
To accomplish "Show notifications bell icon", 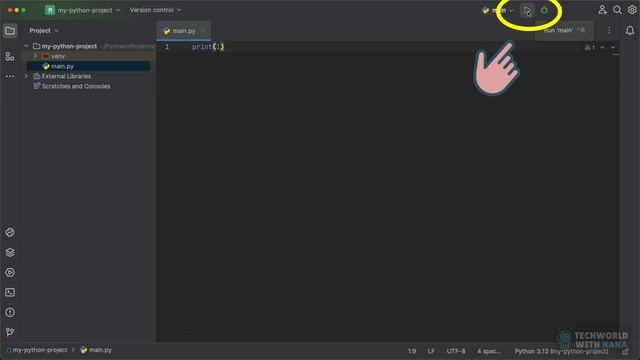I will 630,31.
